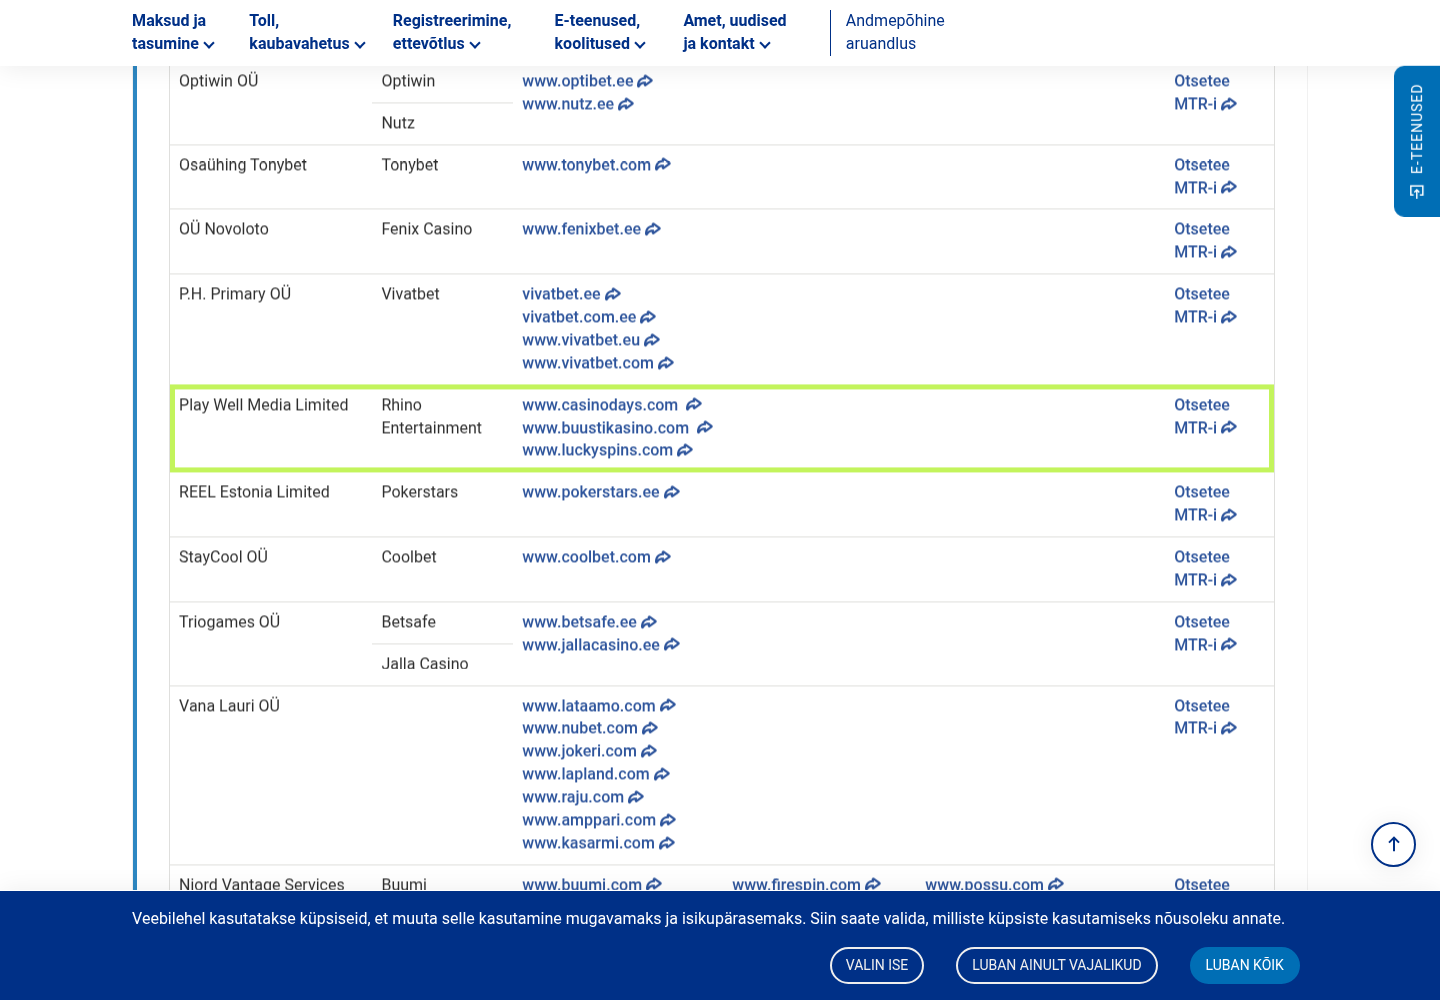Screen dimensions: 1440x1000
Task: Click external icon beside www.amppari.com
Action: [x=668, y=820]
